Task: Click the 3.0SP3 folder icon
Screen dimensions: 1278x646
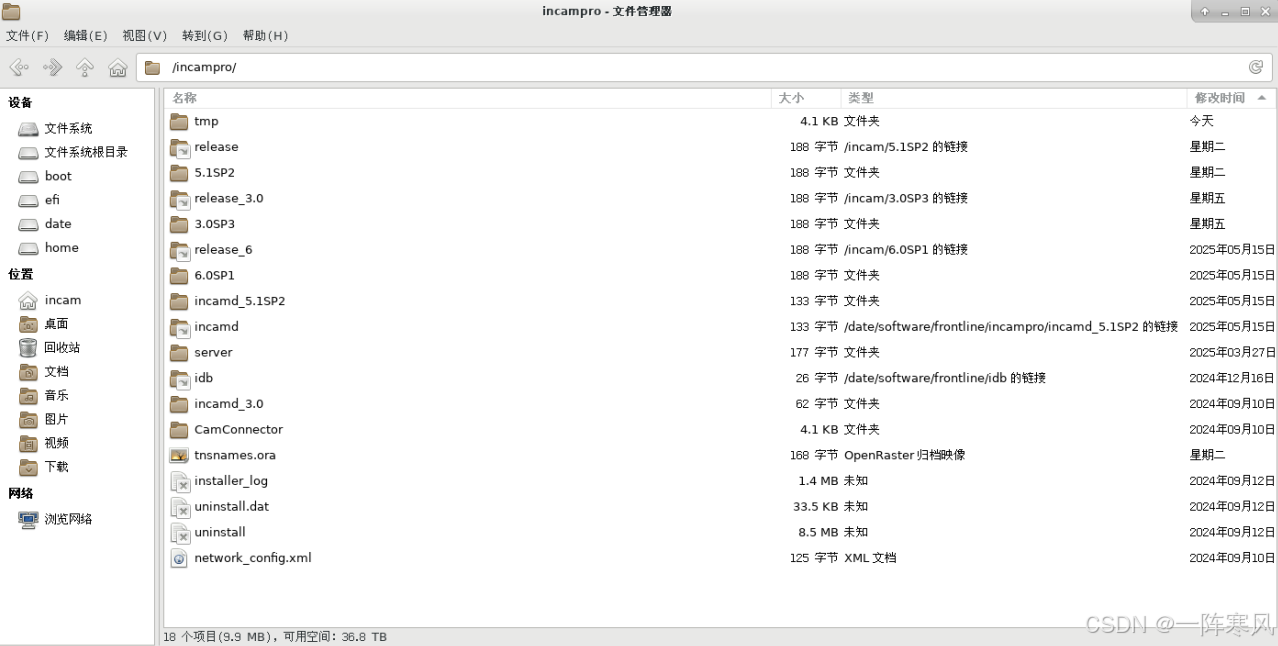Action: pyautogui.click(x=179, y=224)
